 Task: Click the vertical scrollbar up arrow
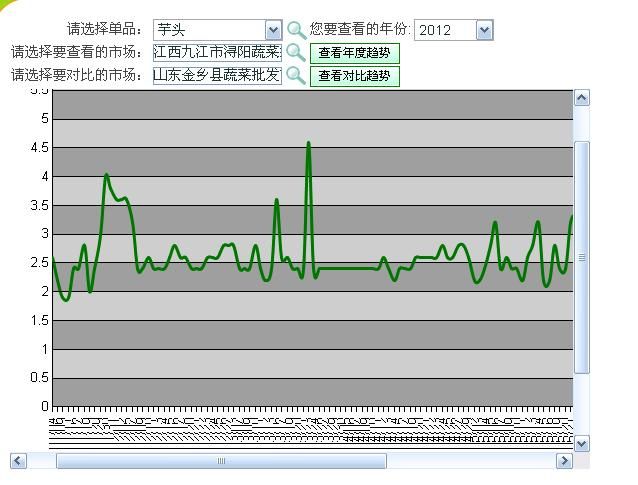tap(582, 98)
